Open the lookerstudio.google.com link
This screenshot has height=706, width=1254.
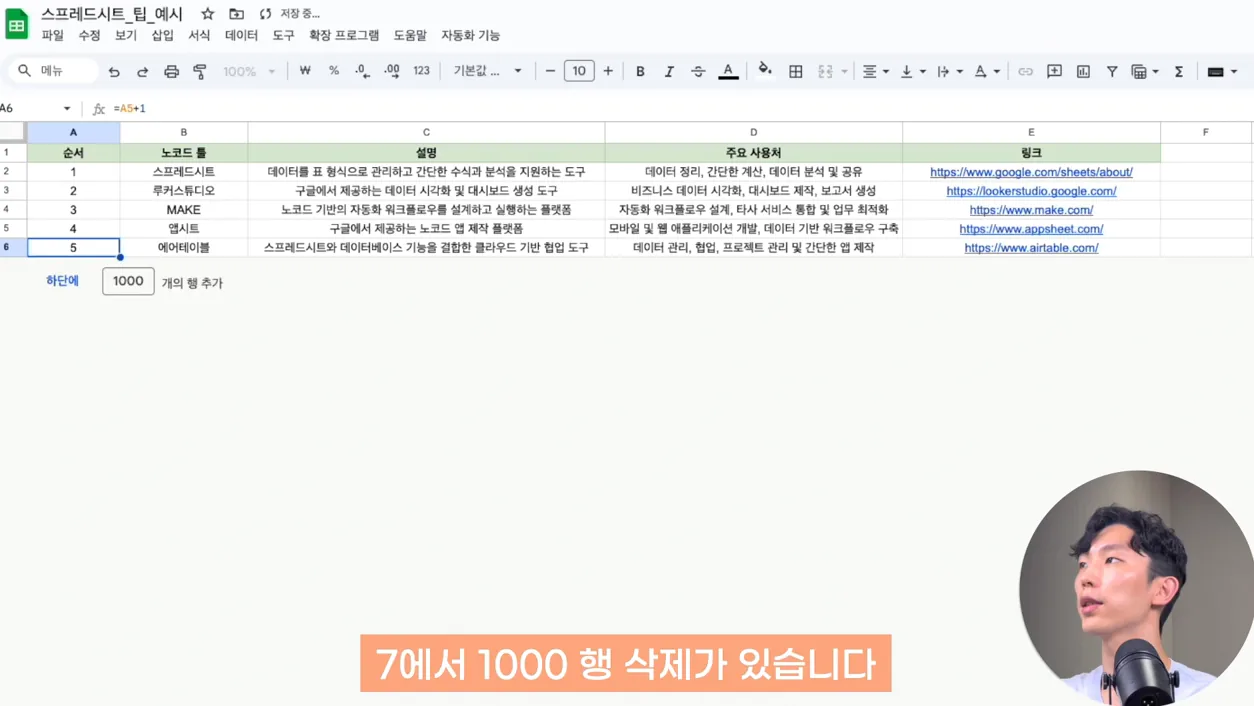pos(1031,191)
